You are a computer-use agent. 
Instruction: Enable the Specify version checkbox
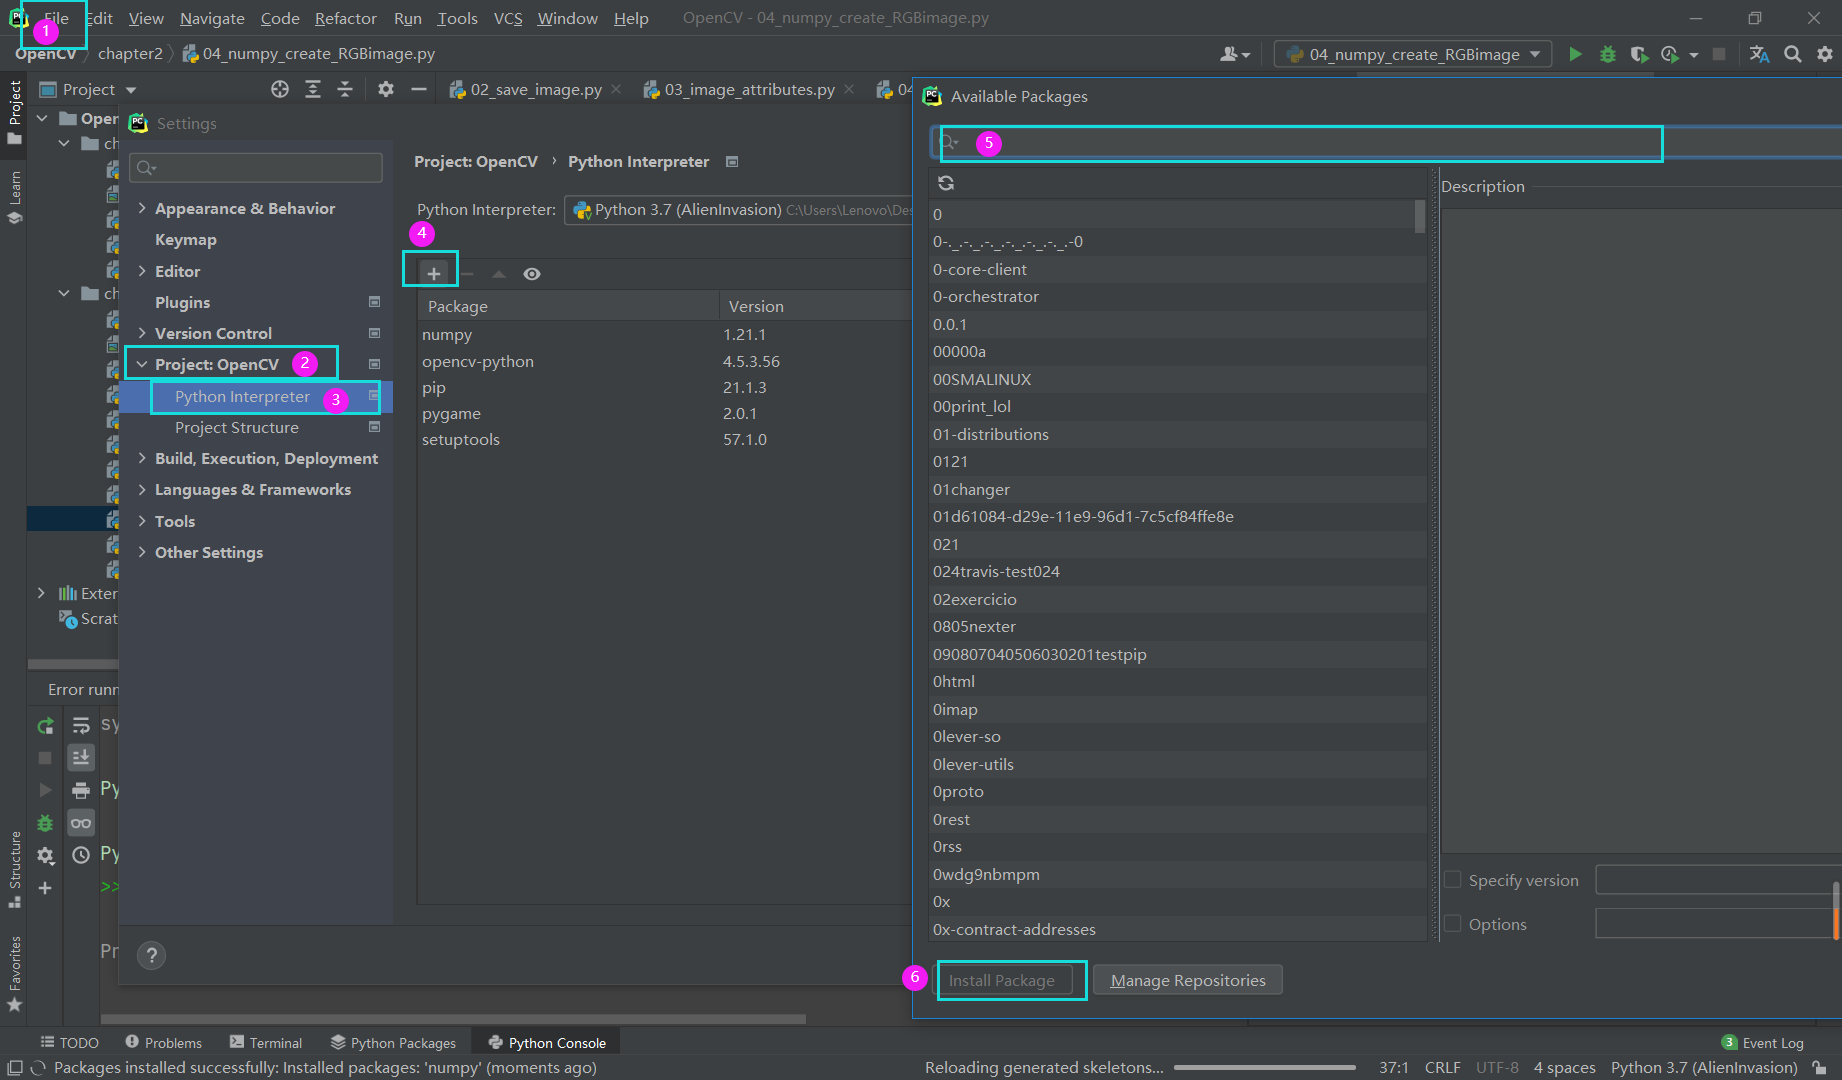pyautogui.click(x=1453, y=880)
